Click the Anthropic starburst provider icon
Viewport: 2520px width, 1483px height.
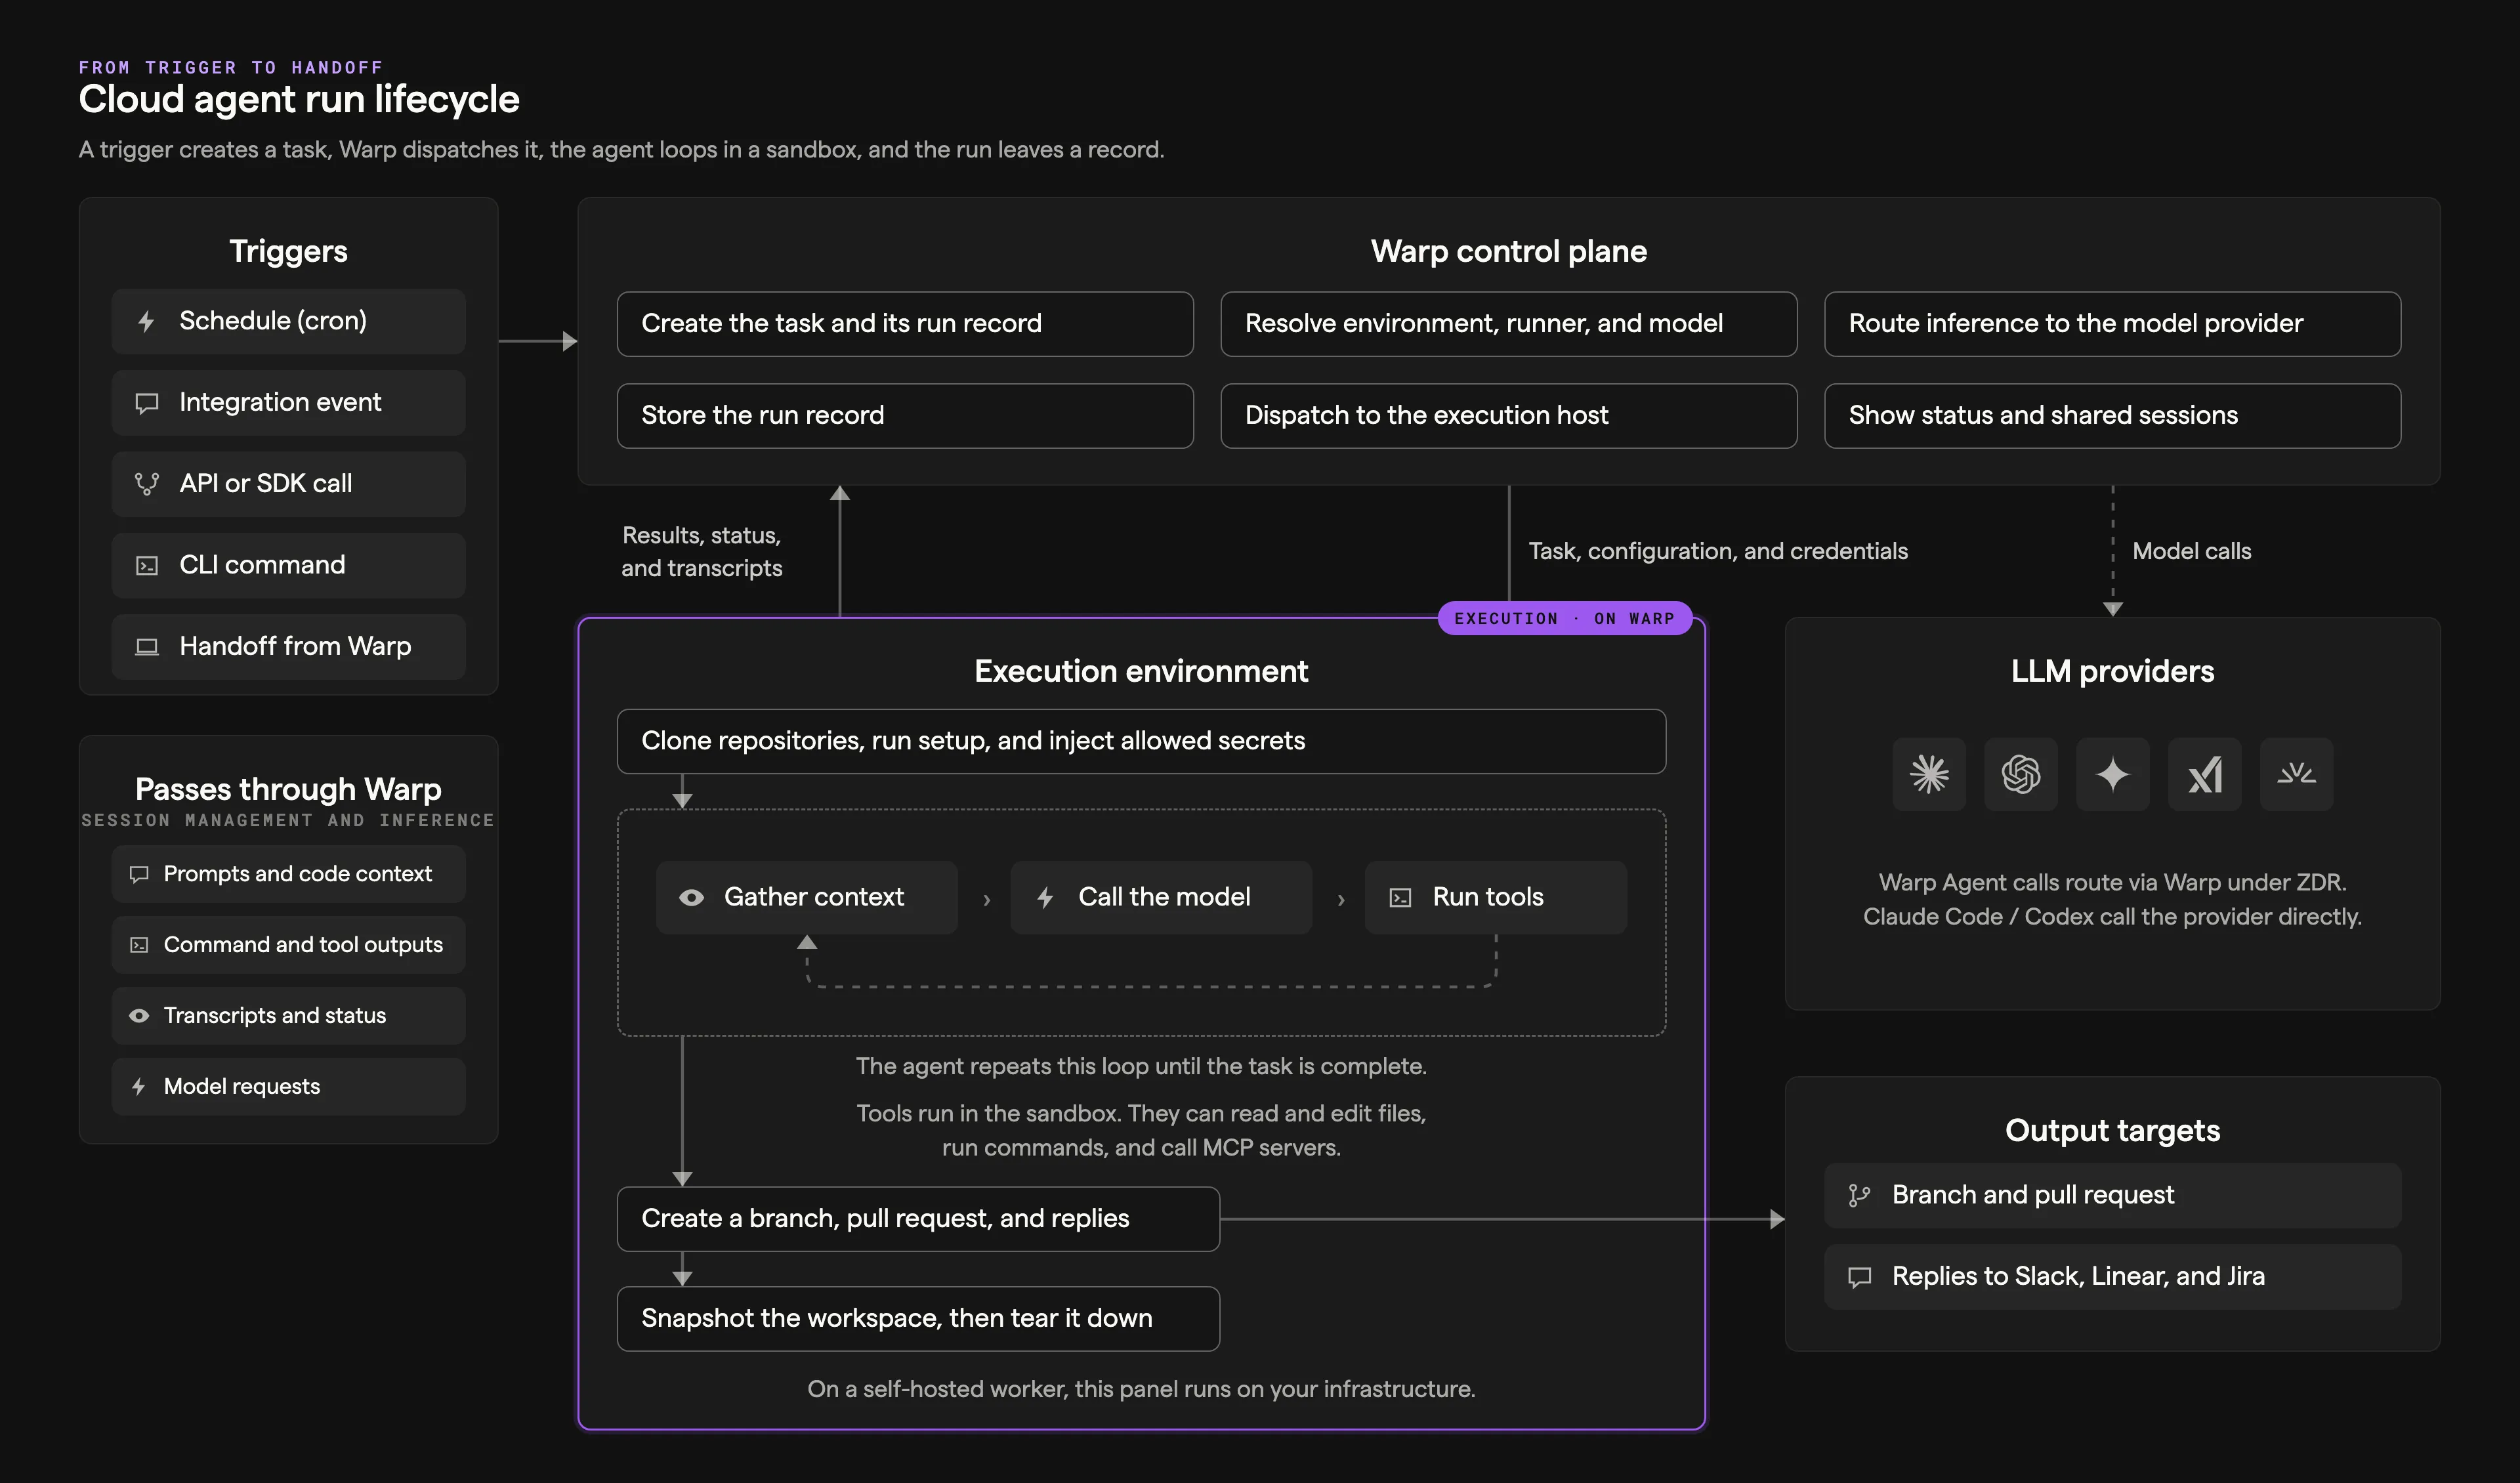click(x=1929, y=774)
